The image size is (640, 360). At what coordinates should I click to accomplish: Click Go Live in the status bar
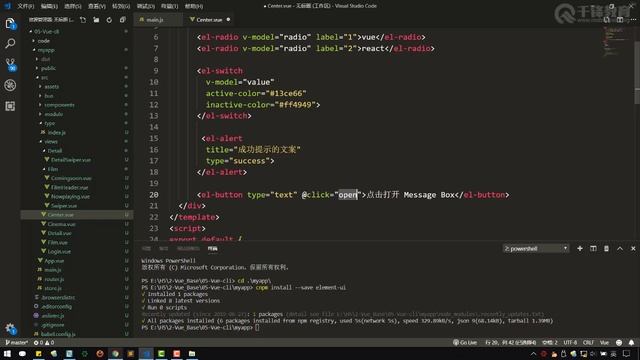pyautogui.click(x=465, y=342)
